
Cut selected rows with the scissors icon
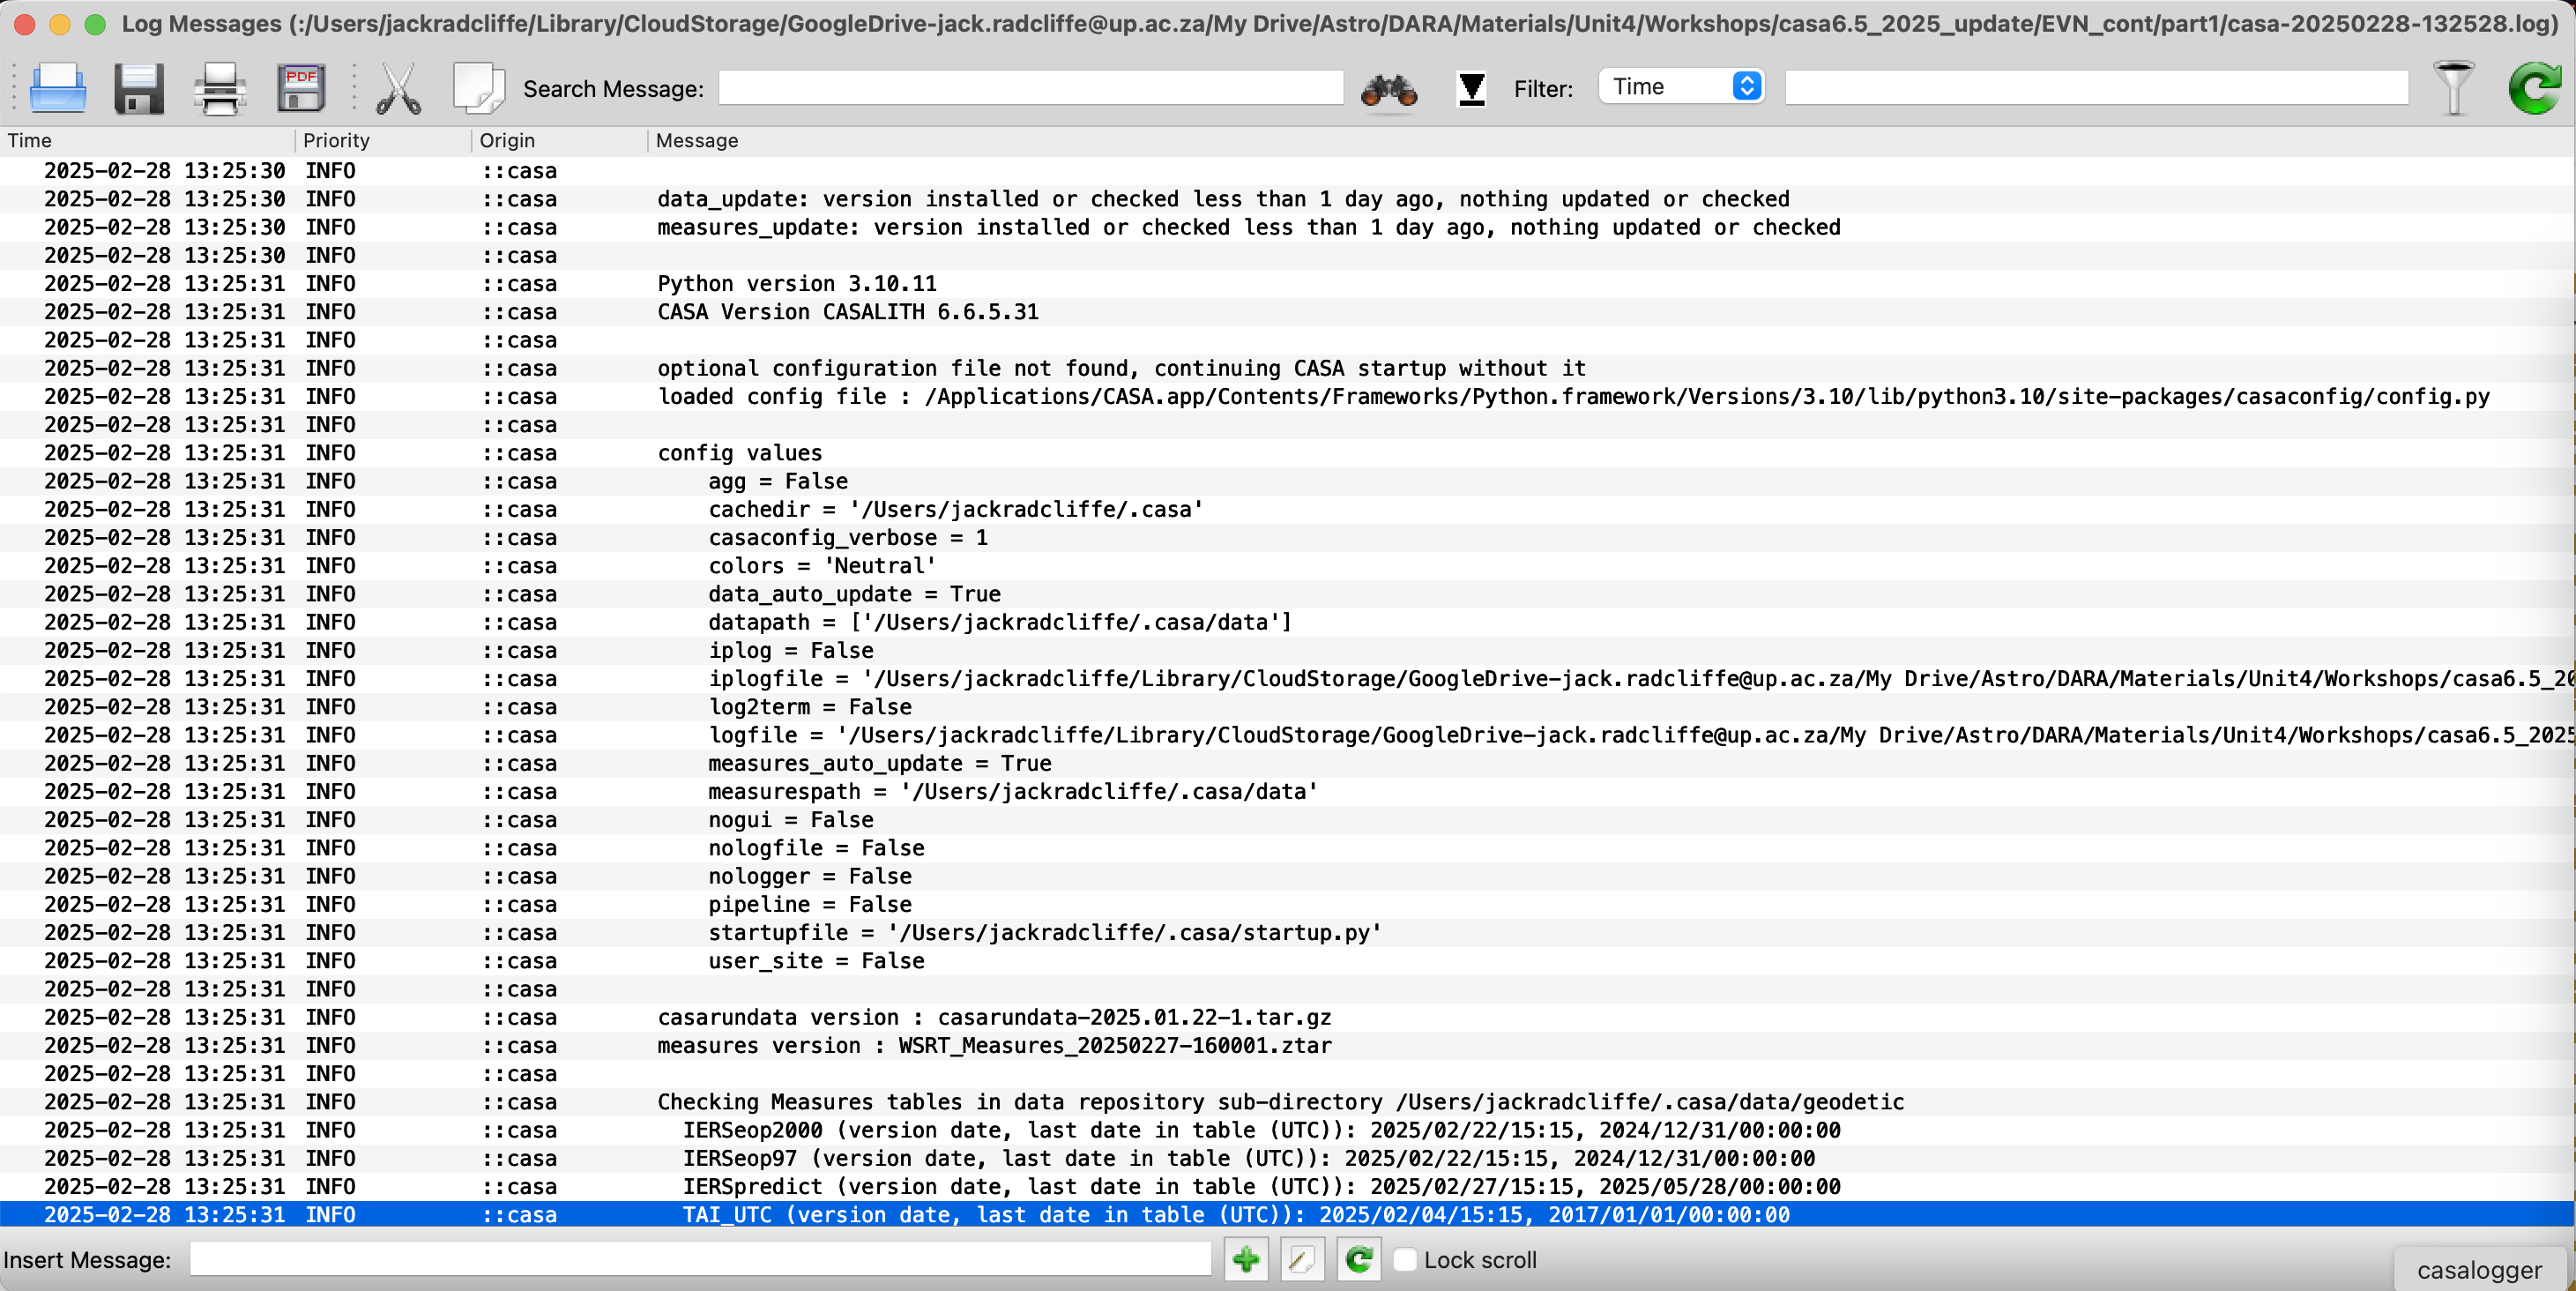pos(398,88)
